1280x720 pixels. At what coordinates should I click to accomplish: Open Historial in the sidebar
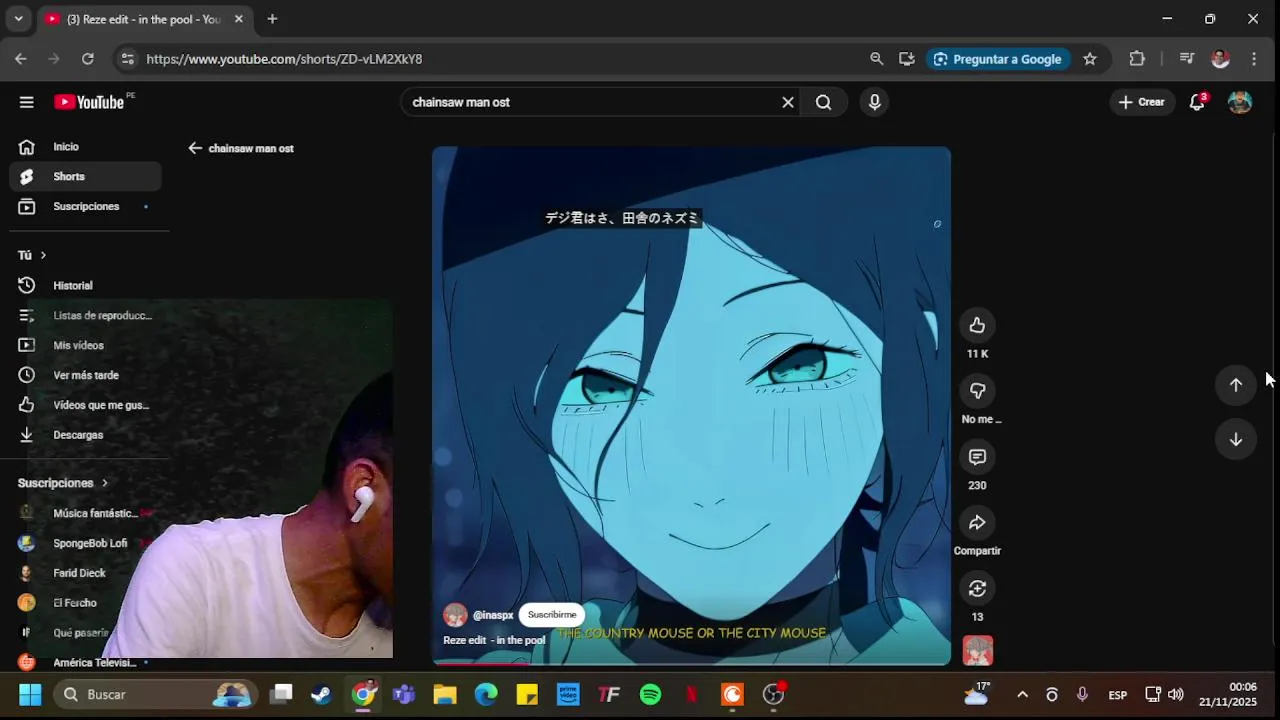(85, 286)
